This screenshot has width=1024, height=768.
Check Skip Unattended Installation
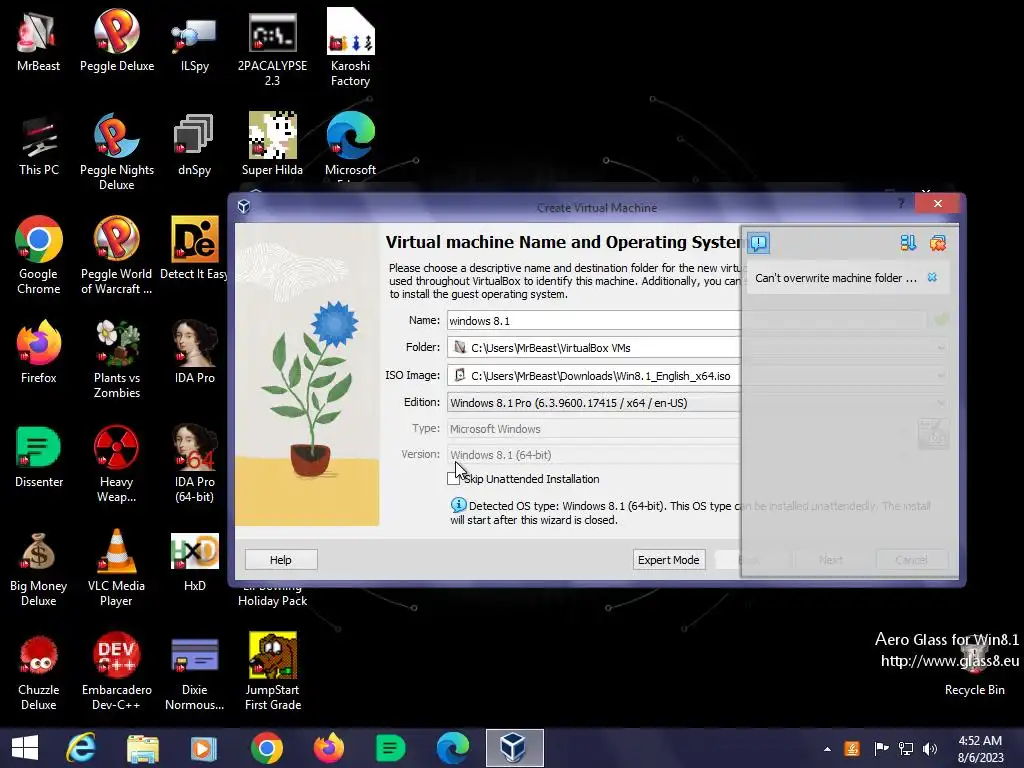click(x=453, y=479)
